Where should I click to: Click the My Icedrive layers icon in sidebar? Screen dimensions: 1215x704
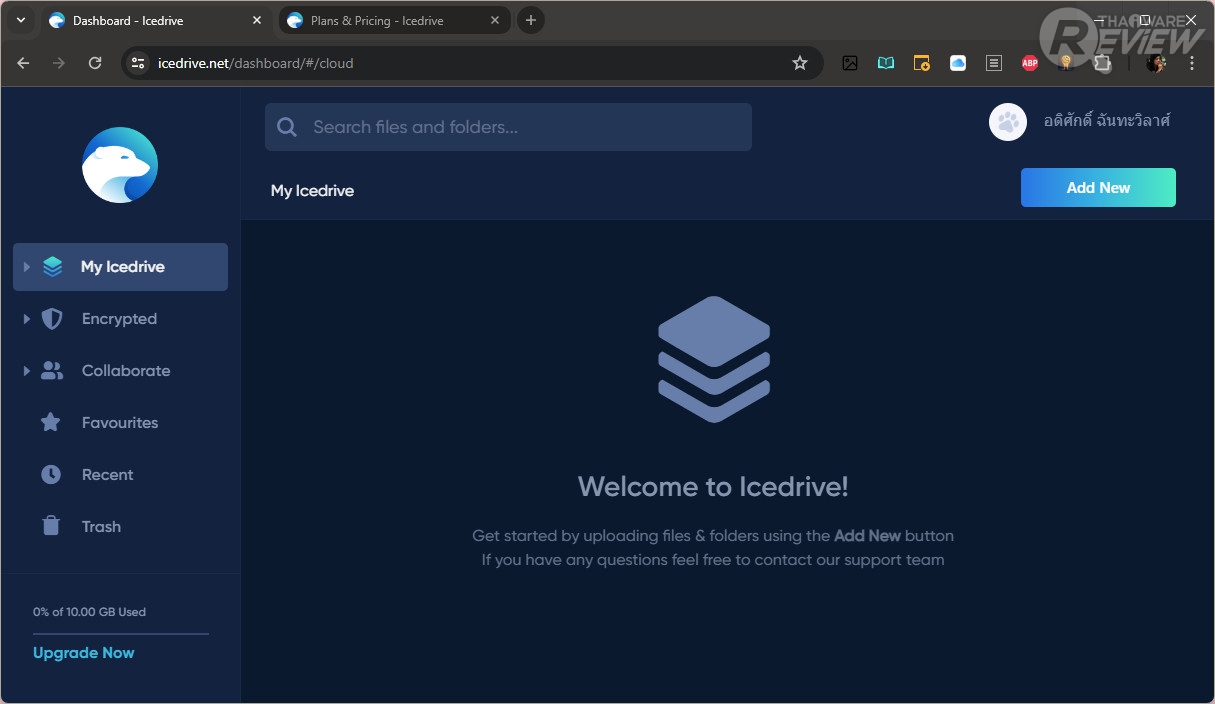pos(52,267)
